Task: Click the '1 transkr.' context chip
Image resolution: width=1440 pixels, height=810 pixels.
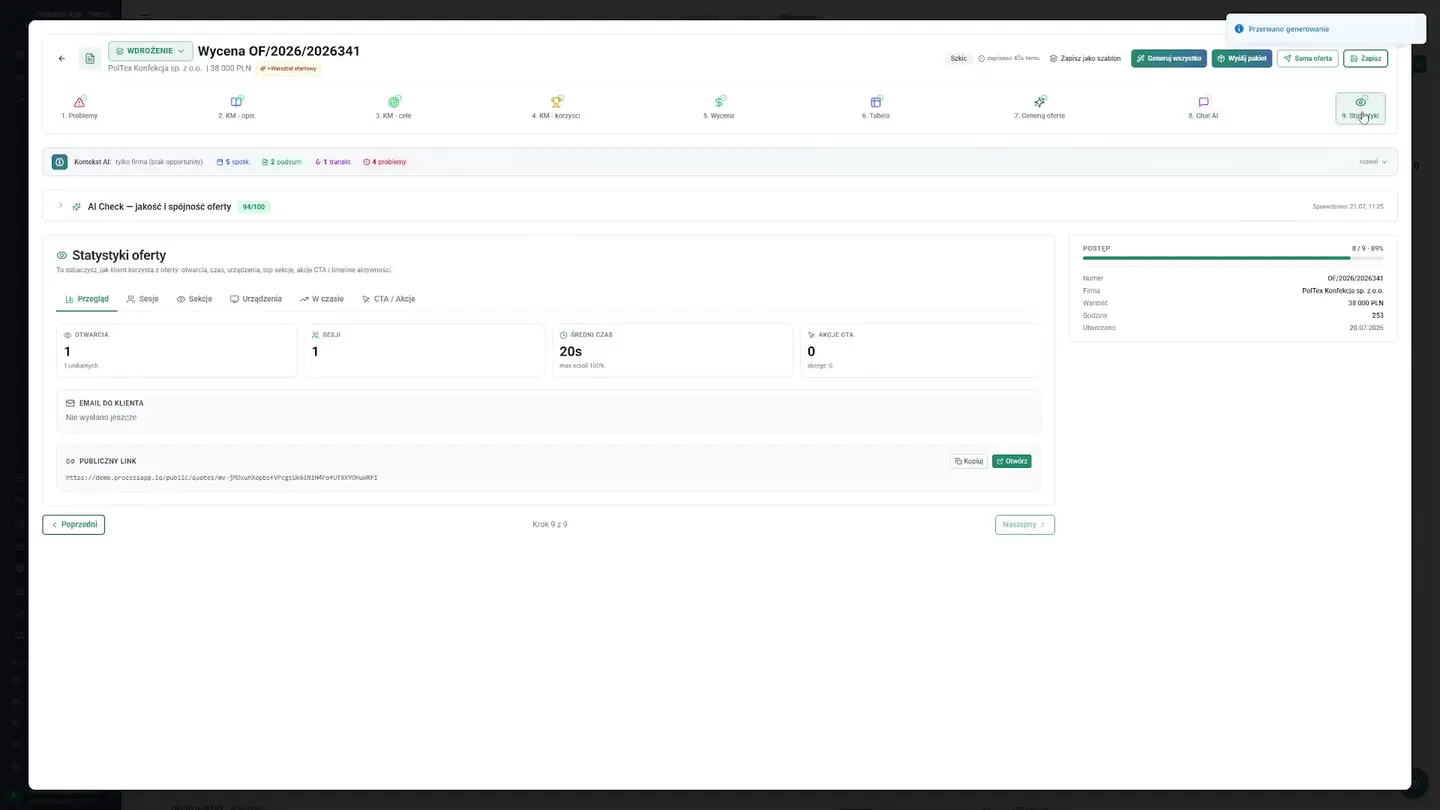Action: coord(333,162)
